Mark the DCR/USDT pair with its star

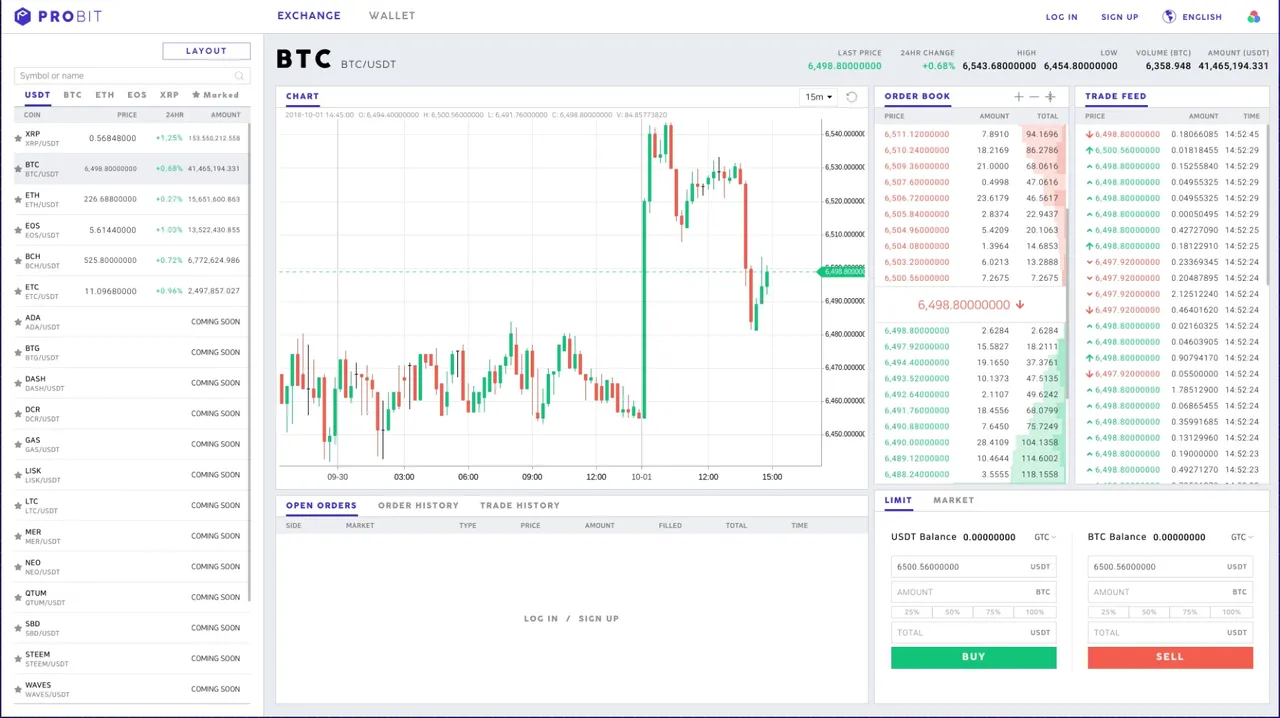18,414
